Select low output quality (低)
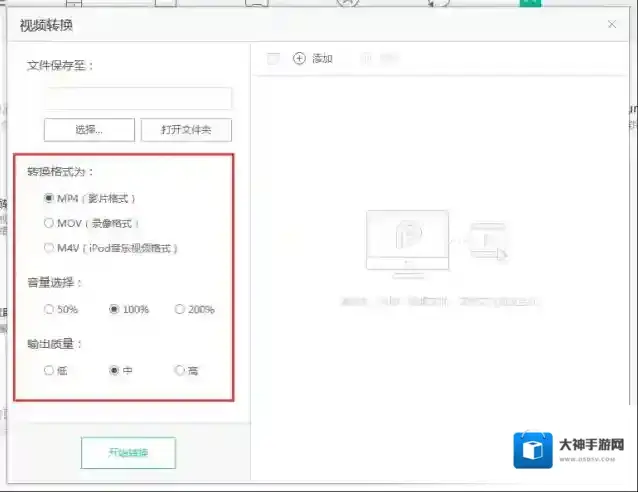Image resolution: width=638 pixels, height=492 pixels. click(x=49, y=370)
